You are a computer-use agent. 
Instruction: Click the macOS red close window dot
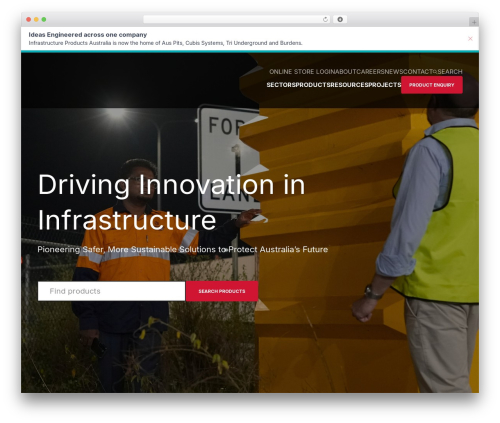[29, 19]
